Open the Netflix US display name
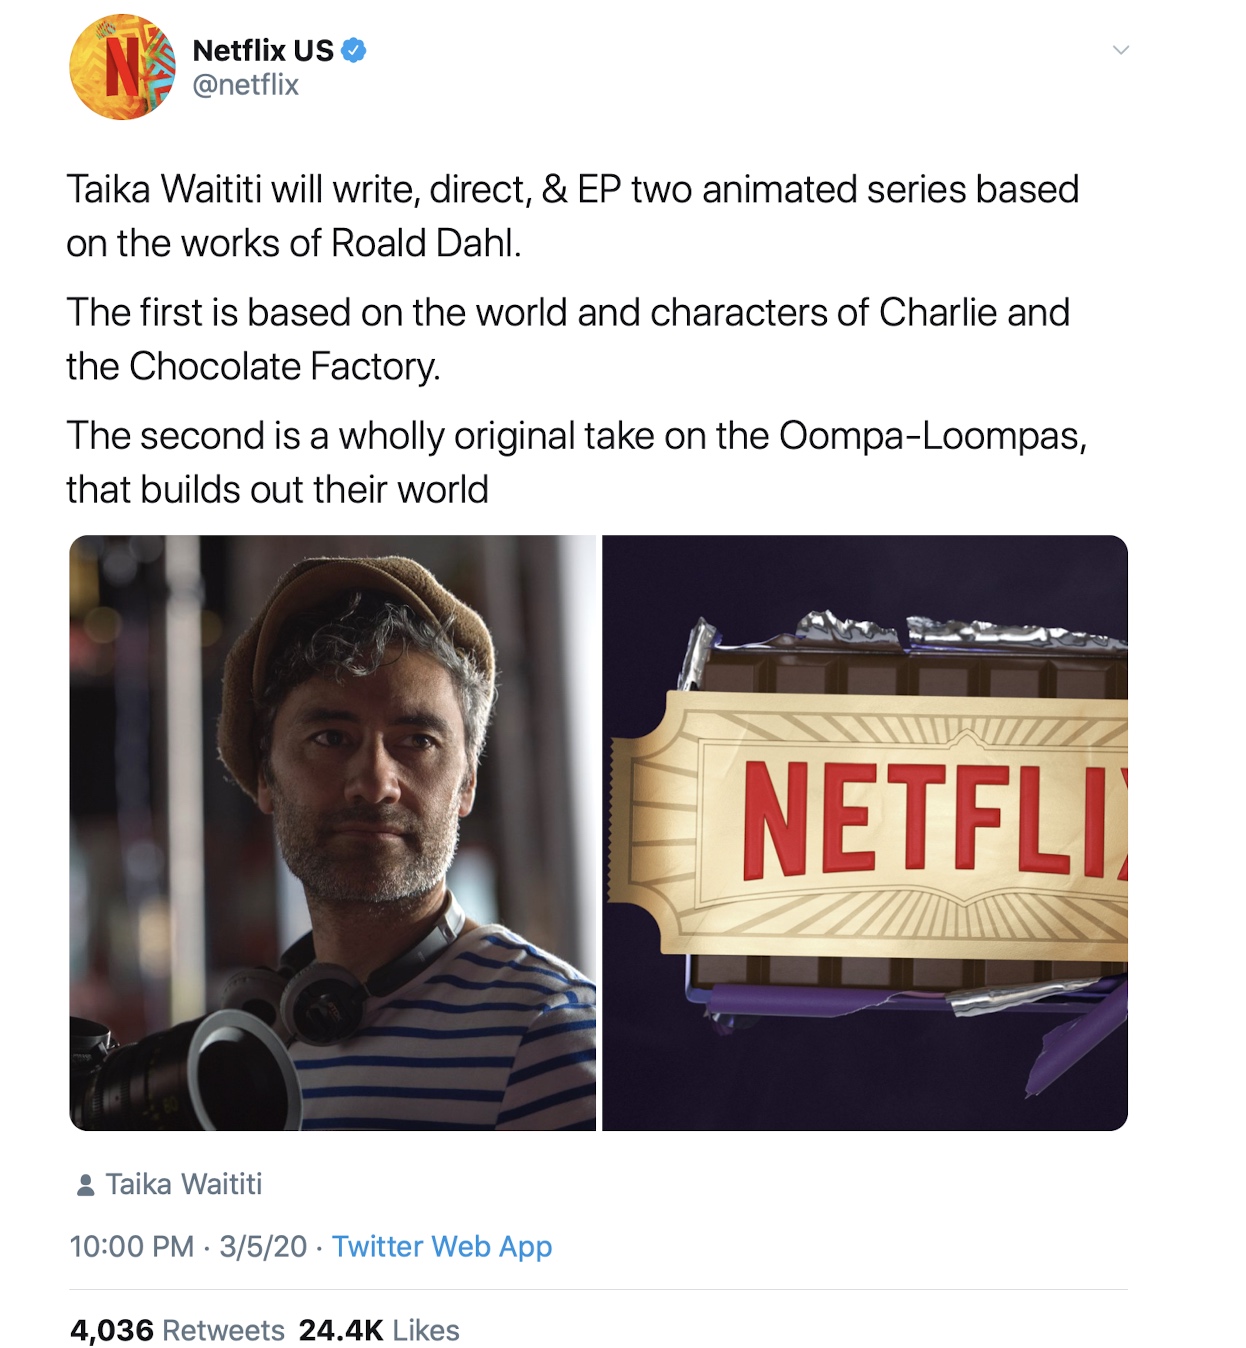 [263, 50]
